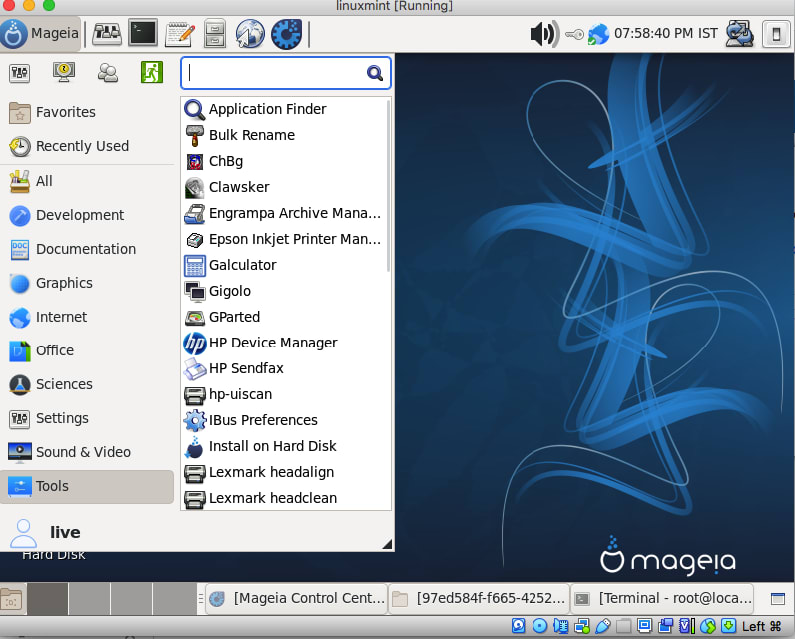Click the switch users icon in menu
Image resolution: width=795 pixels, height=639 pixels.
(107, 73)
